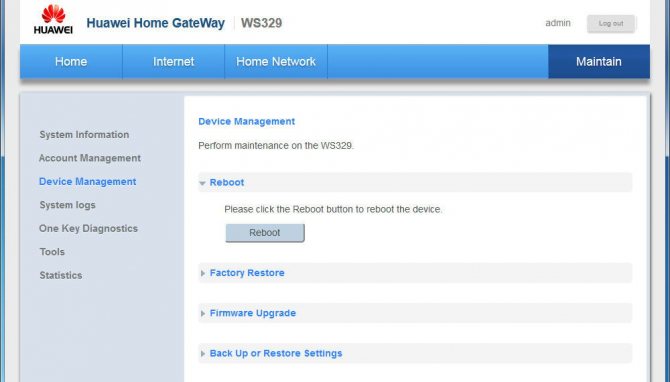This screenshot has width=670, height=382.
Task: Click the WS329 model label
Action: point(262,23)
